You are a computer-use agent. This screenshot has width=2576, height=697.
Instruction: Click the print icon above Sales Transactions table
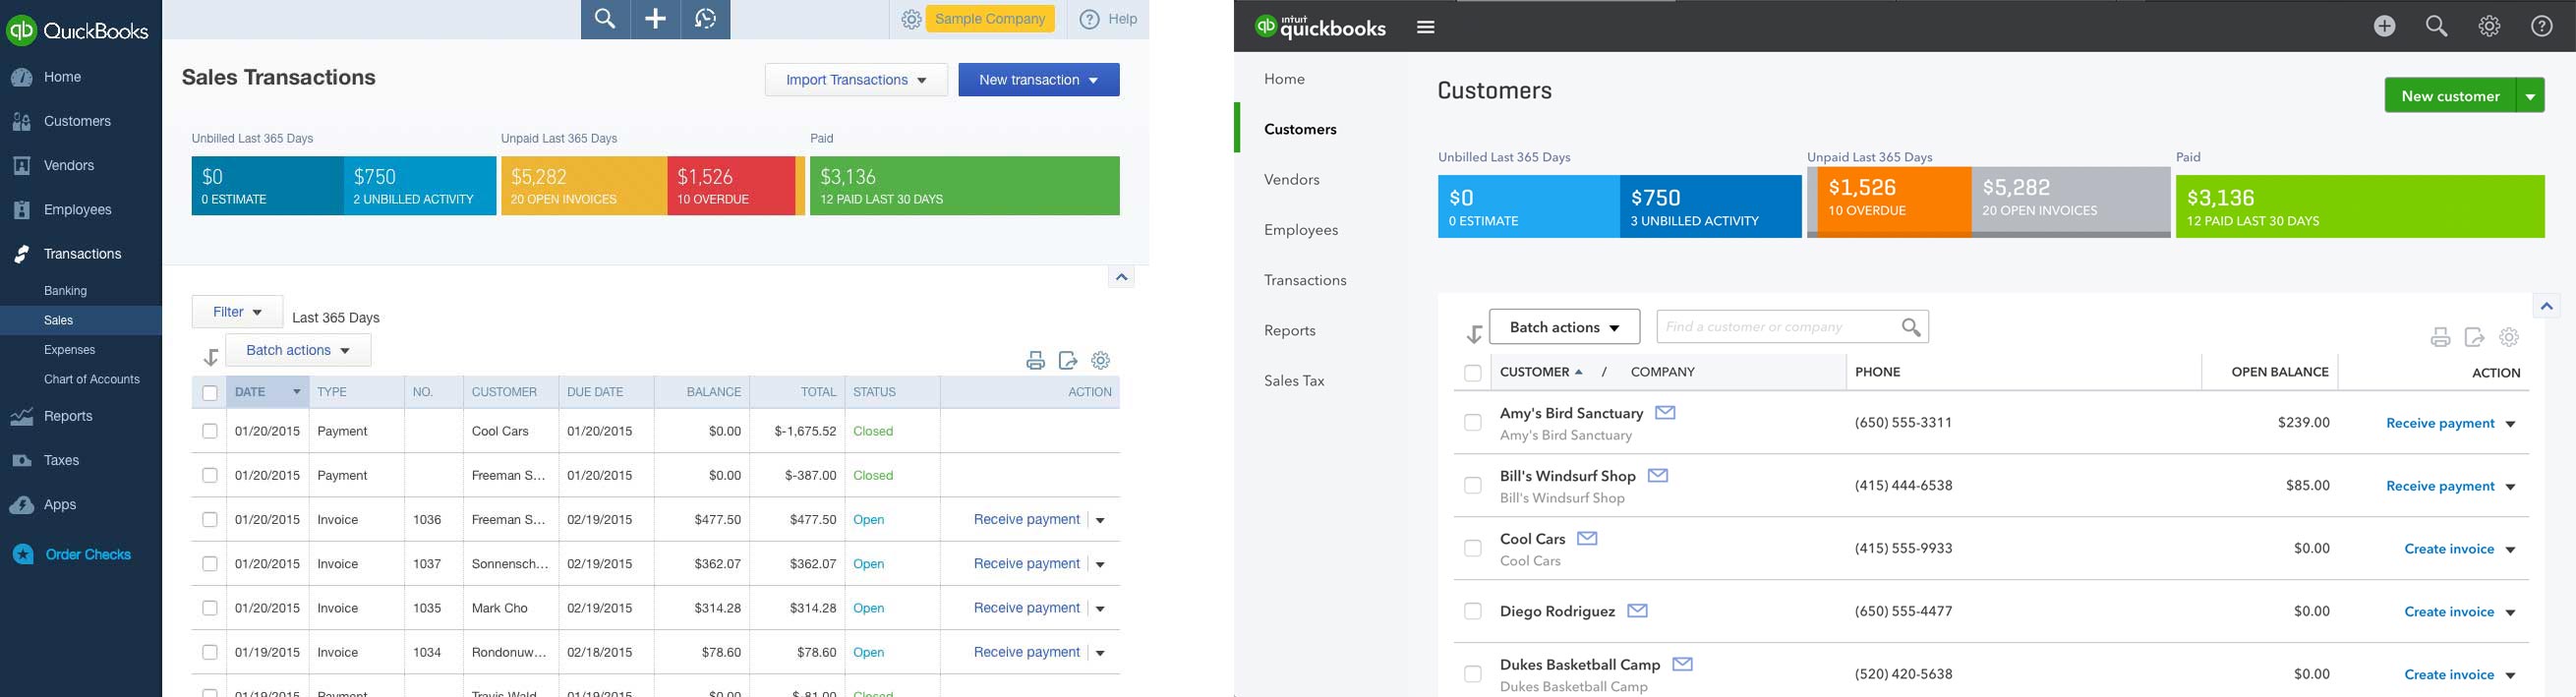(x=1036, y=361)
